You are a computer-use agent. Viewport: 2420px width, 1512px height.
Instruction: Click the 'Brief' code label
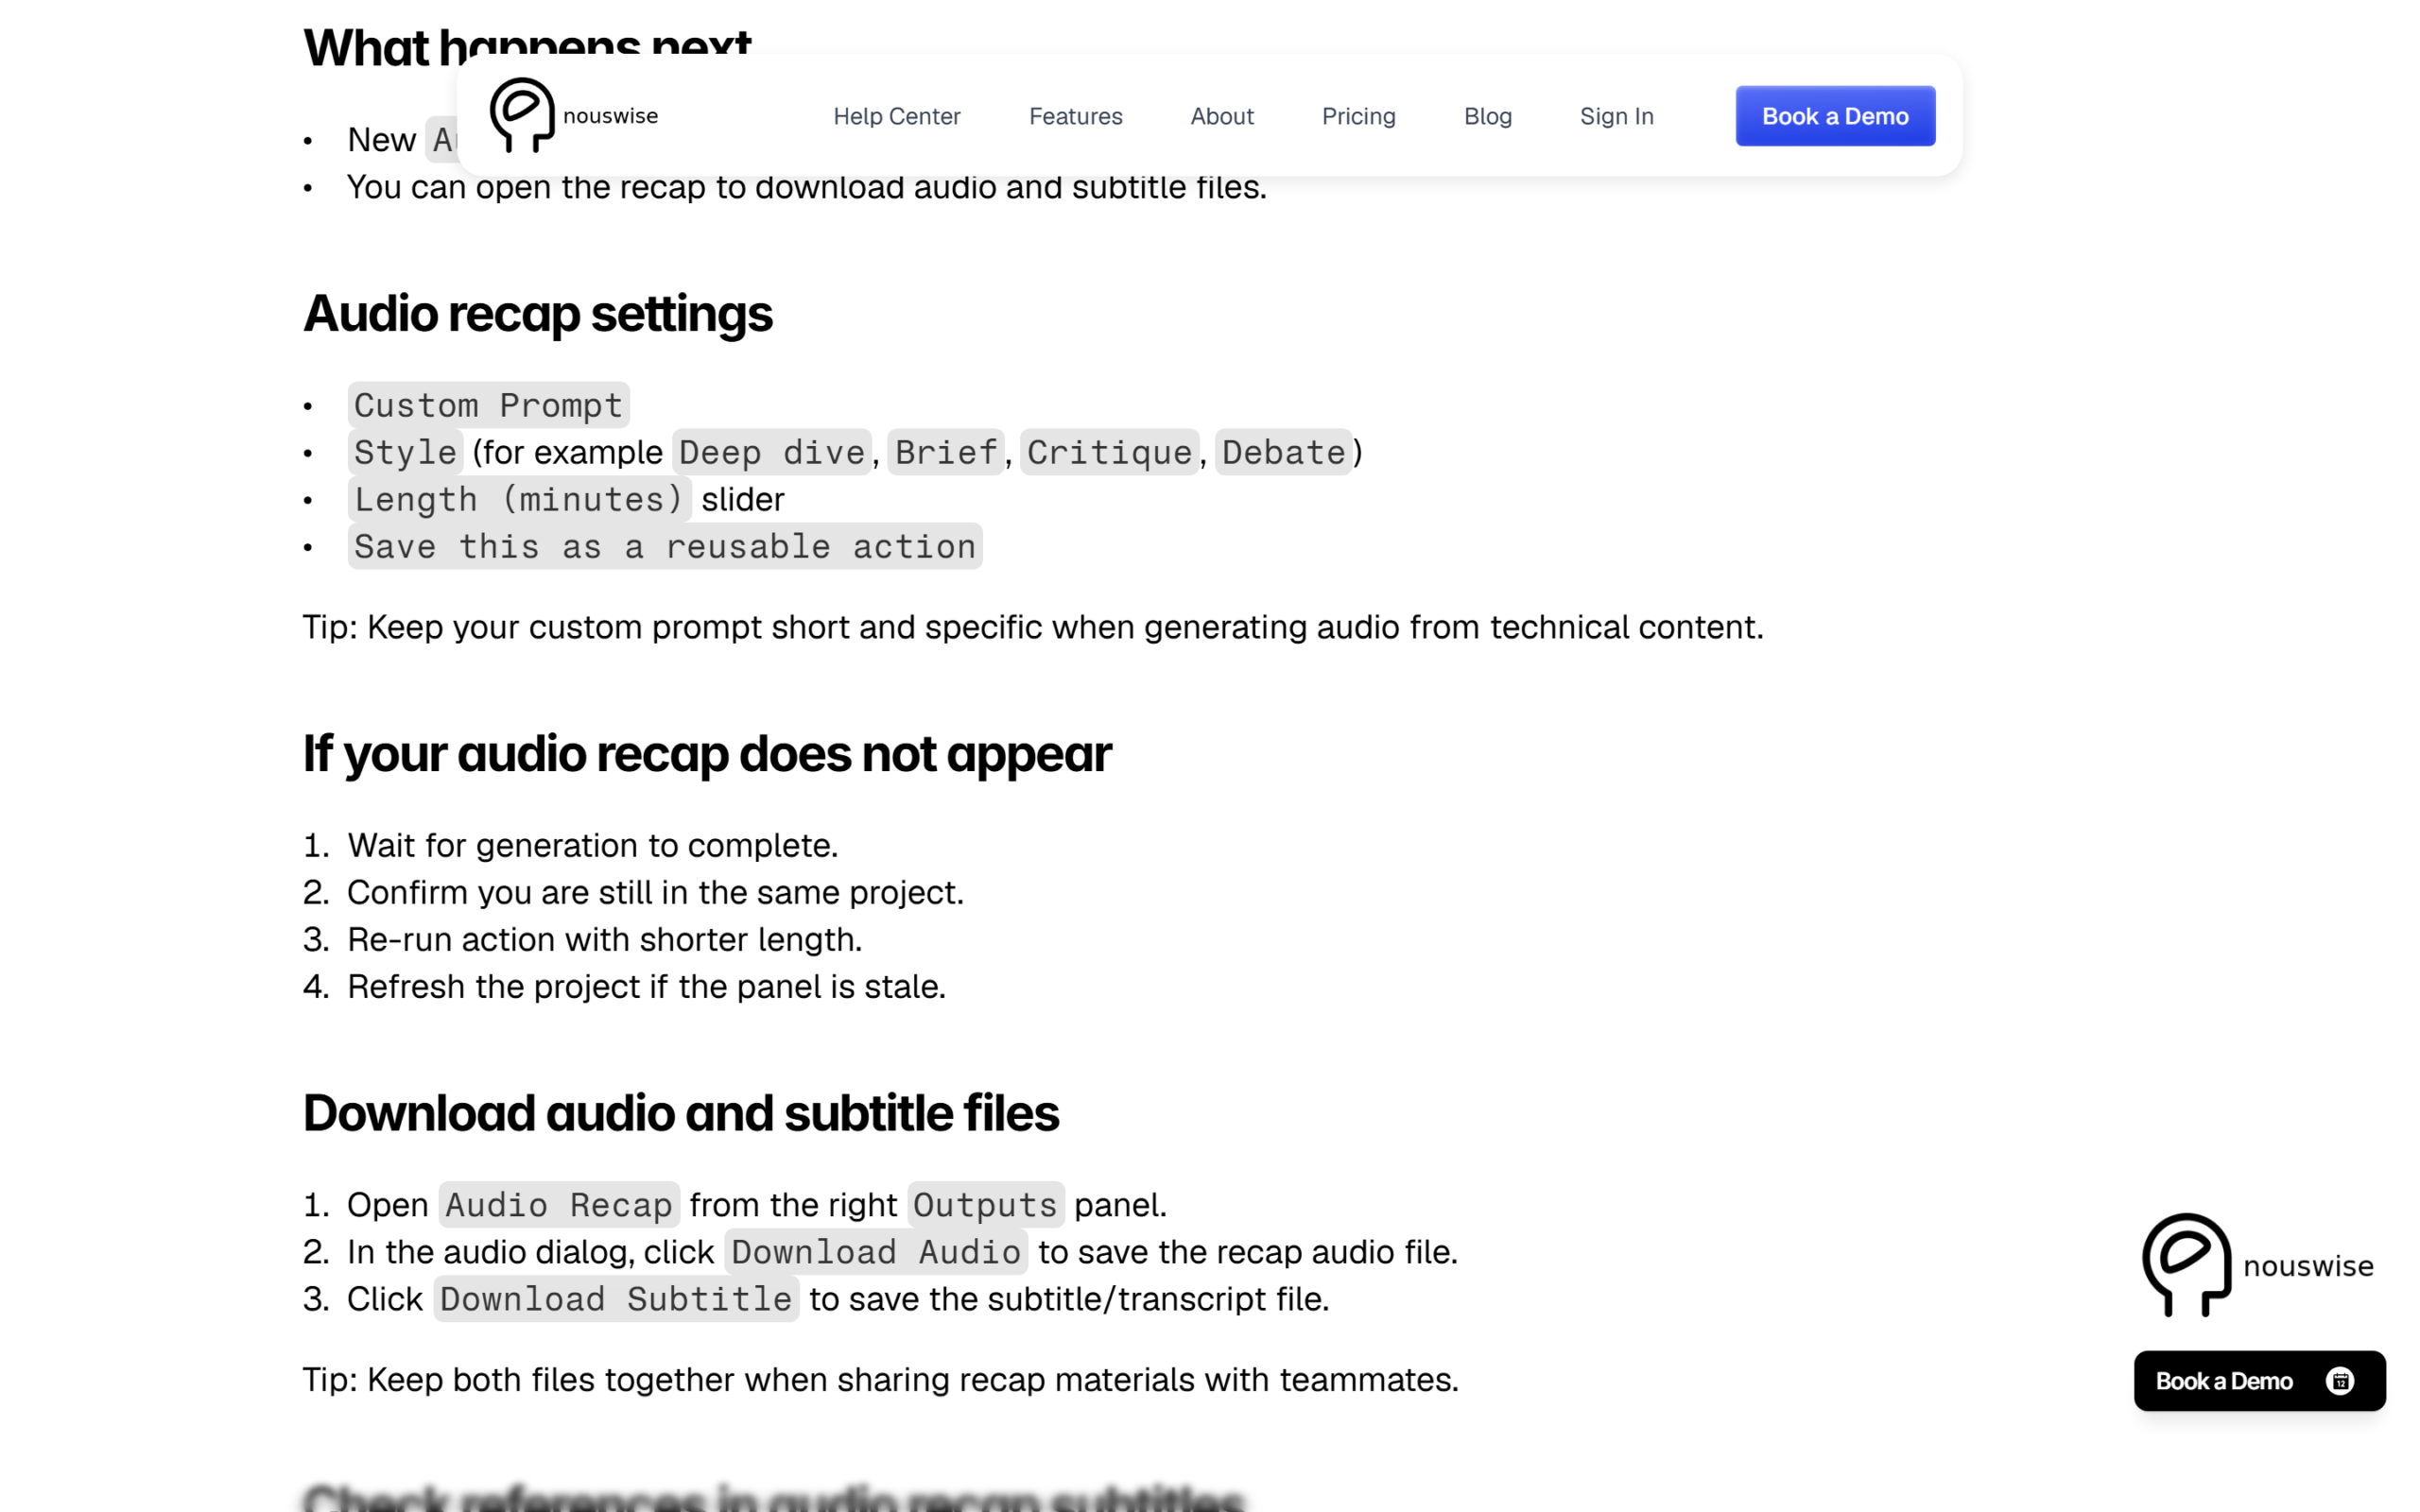click(946, 452)
